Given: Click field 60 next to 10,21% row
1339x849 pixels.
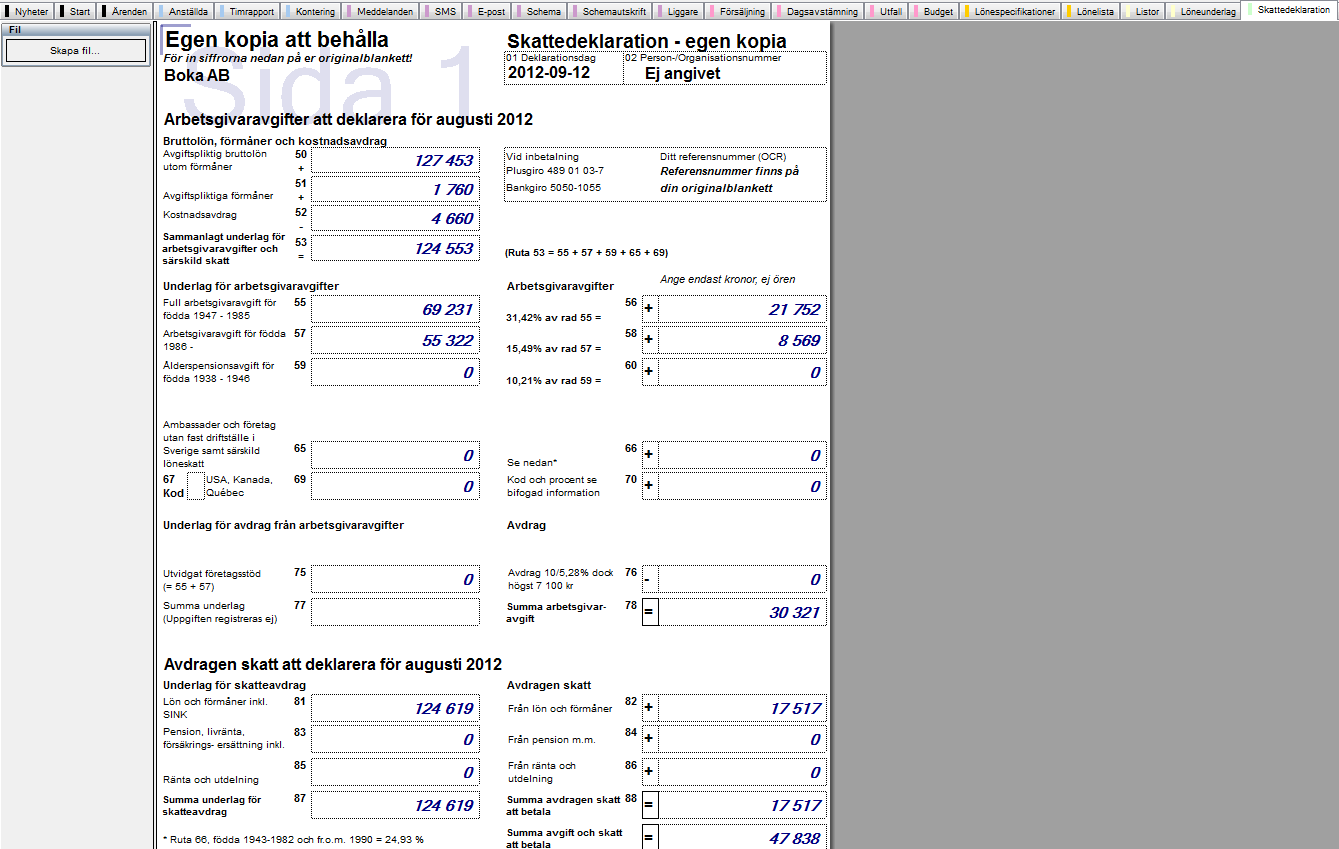Looking at the screenshot, I should click(742, 372).
